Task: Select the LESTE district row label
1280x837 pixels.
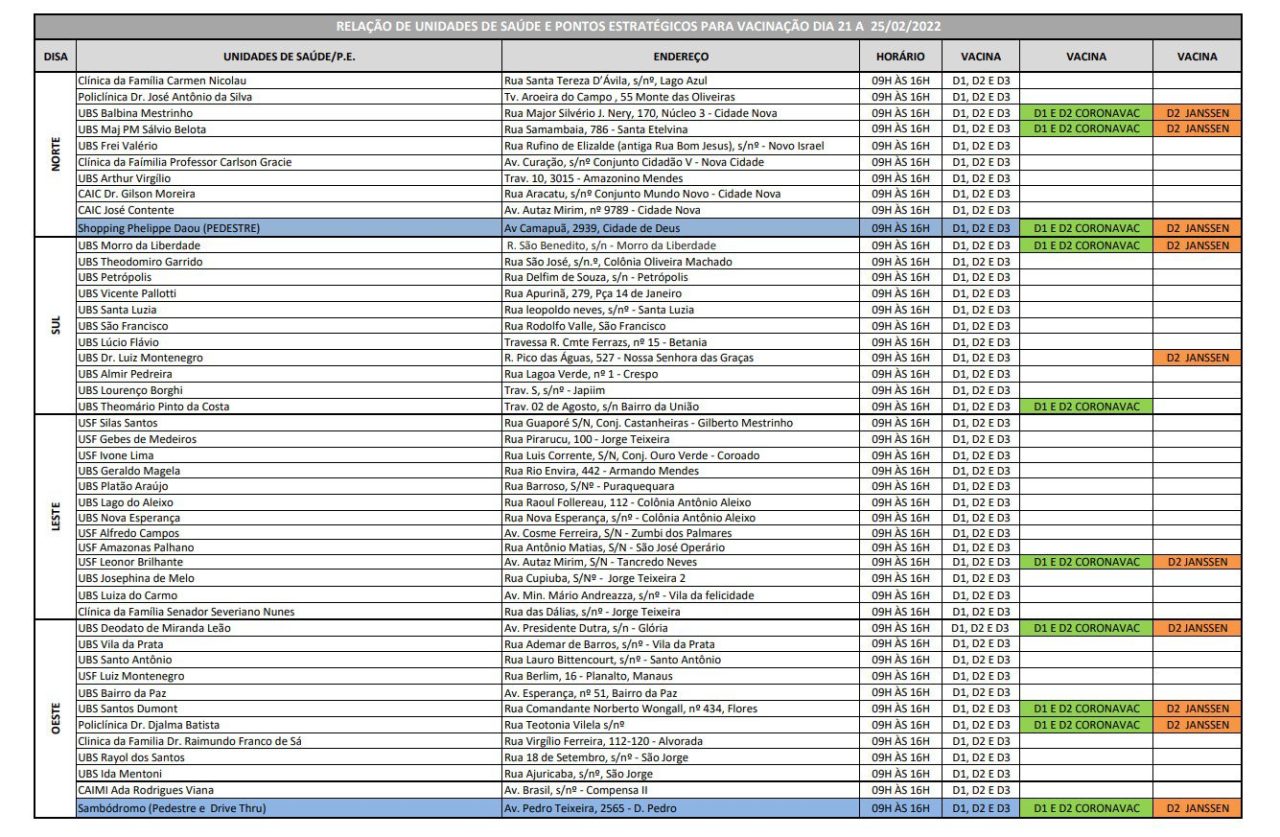Action: point(56,516)
